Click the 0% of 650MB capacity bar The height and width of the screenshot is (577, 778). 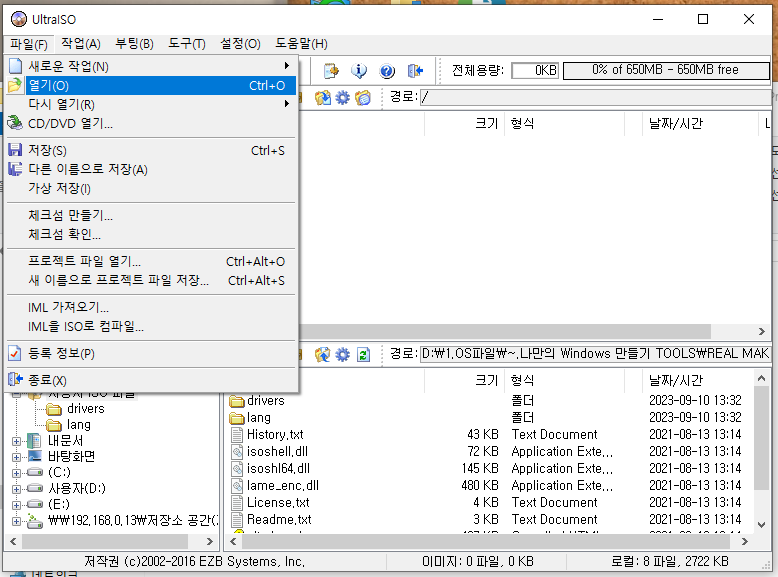pyautogui.click(x=666, y=70)
